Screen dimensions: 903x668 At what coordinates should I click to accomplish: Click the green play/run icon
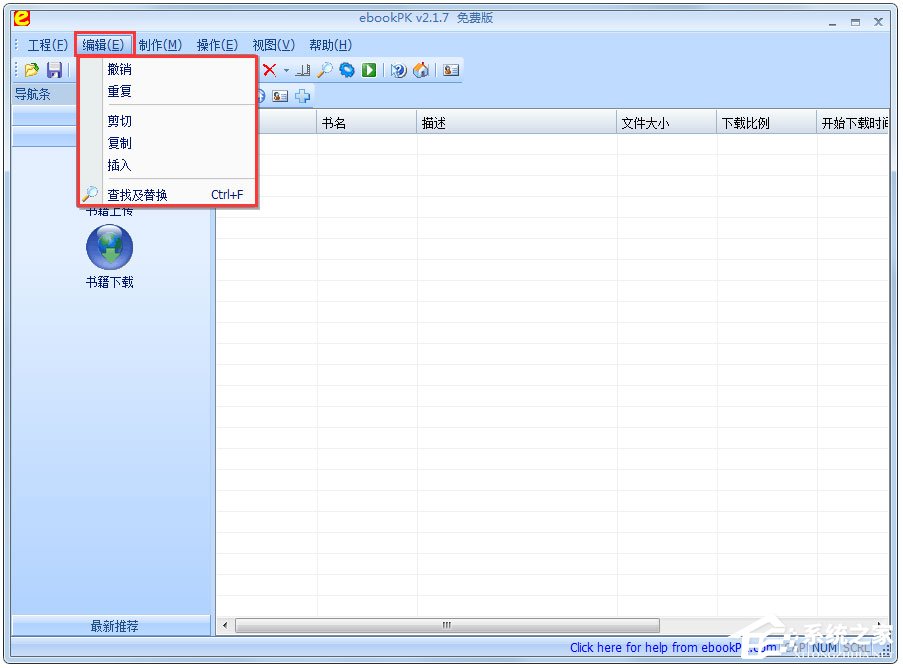point(369,70)
